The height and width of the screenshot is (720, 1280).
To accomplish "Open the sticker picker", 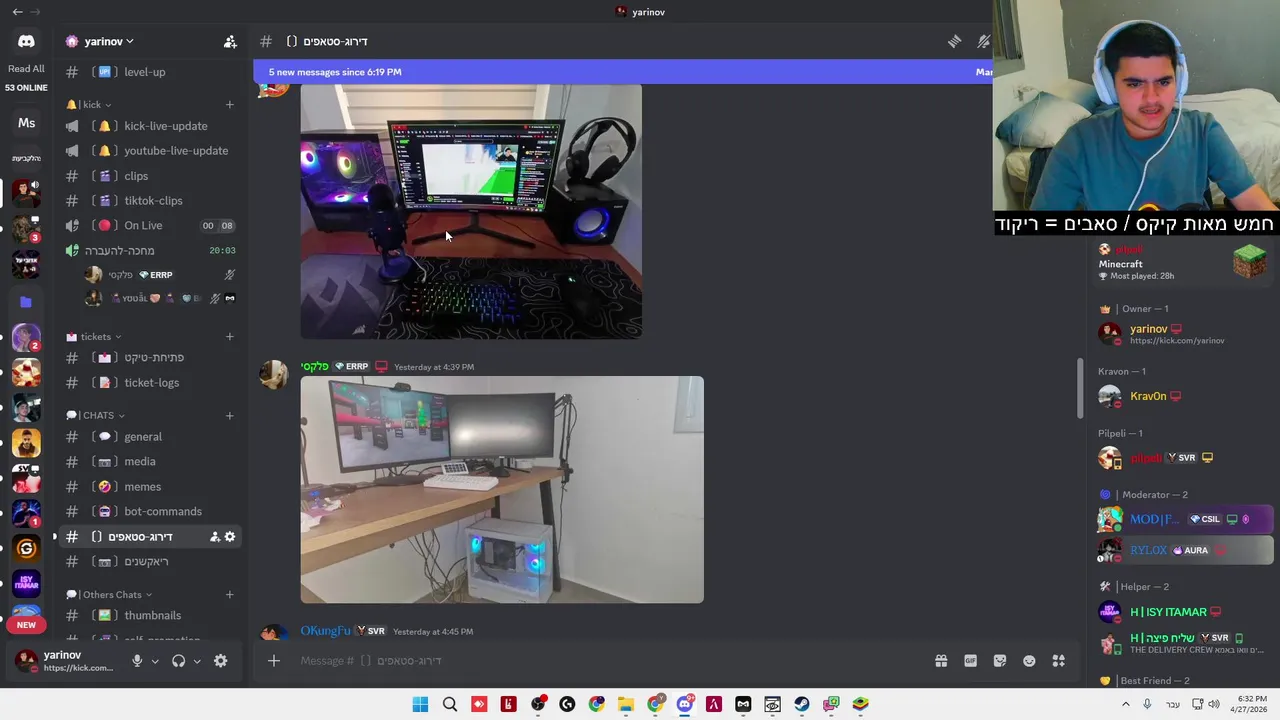I will tap(999, 660).
